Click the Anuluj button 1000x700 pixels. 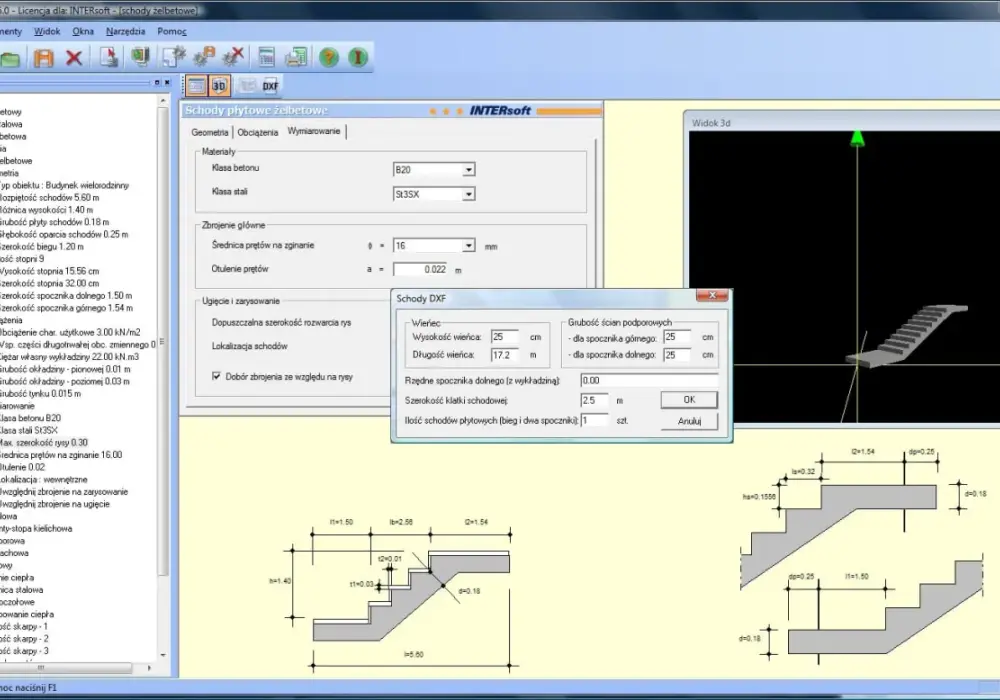coord(689,421)
